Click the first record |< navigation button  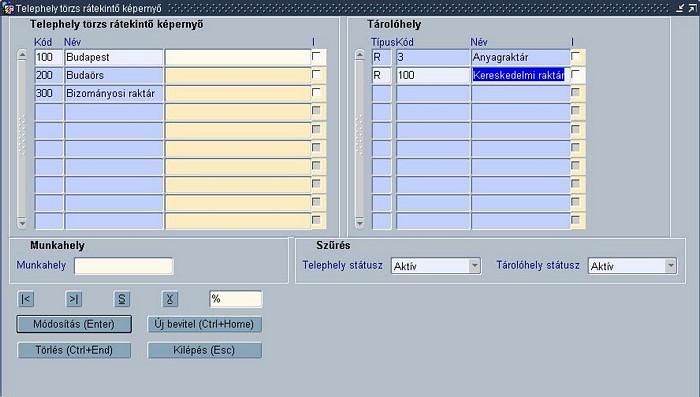pos(26,299)
